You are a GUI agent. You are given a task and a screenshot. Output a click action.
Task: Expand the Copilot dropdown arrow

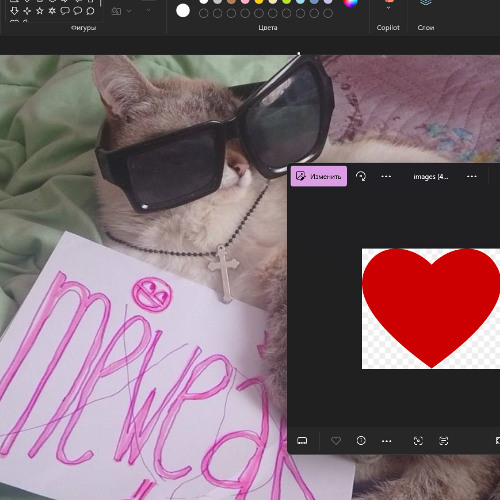pos(388,8)
